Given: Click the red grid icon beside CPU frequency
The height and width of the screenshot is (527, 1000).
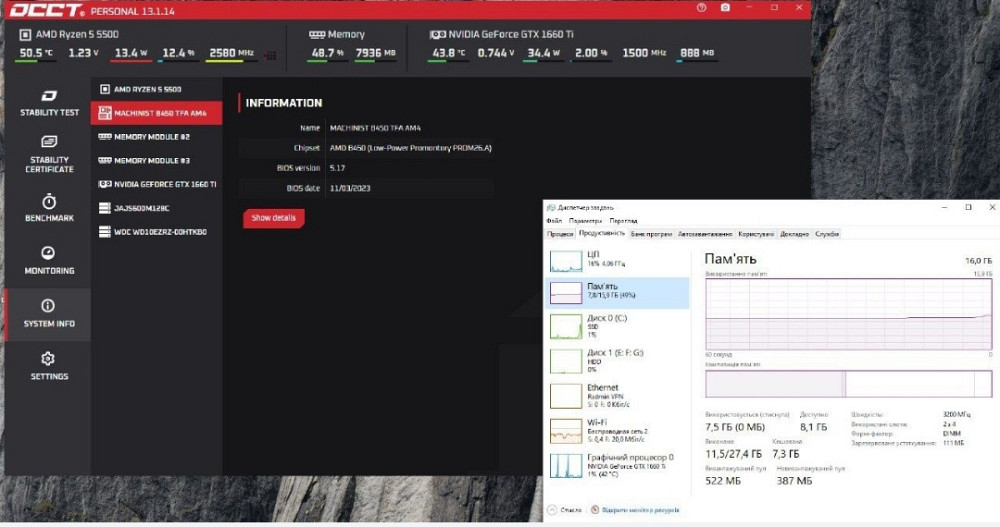Looking at the screenshot, I should (270, 56).
